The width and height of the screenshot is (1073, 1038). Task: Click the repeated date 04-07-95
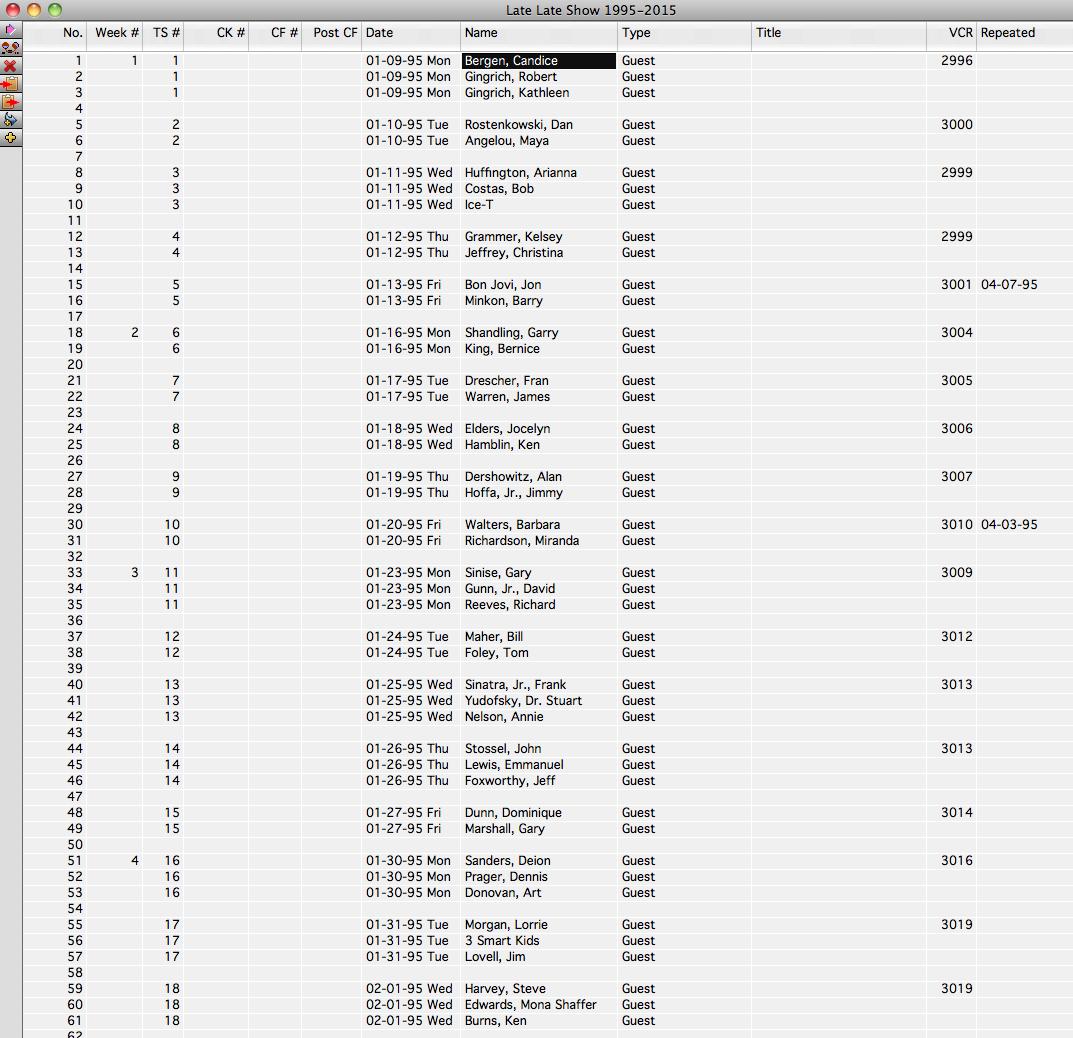1009,285
